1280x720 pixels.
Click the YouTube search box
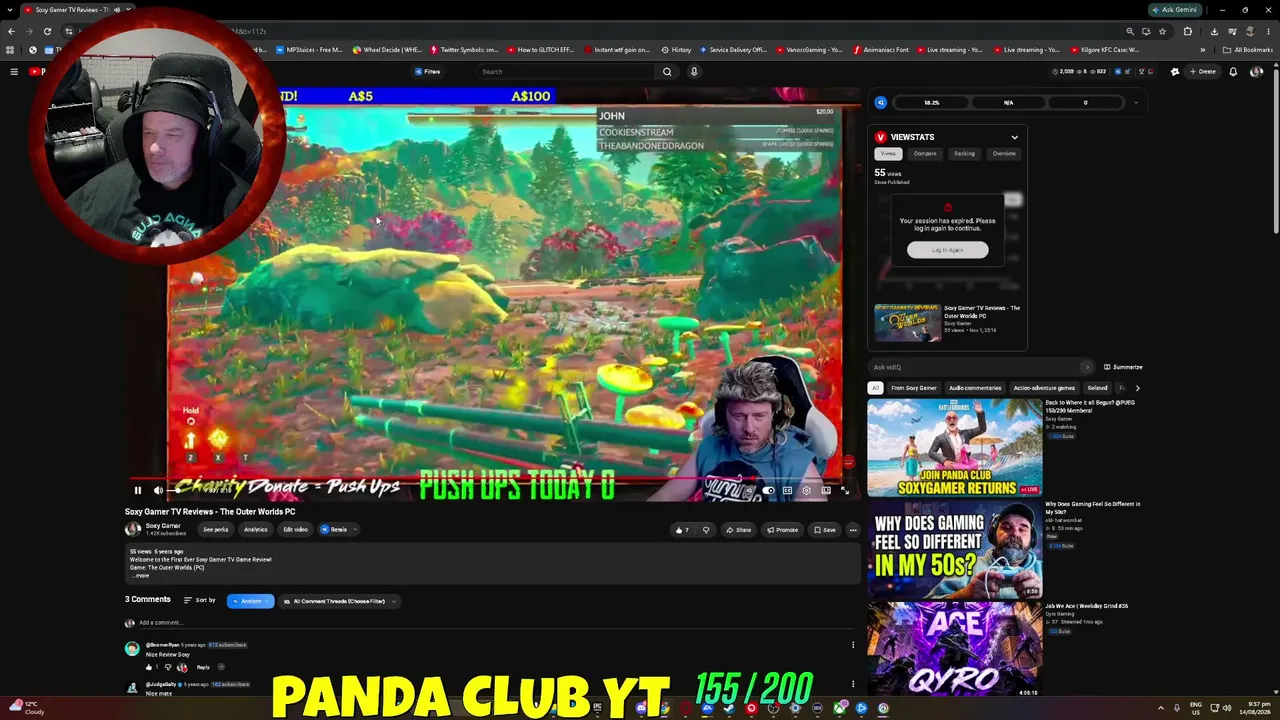(566, 72)
